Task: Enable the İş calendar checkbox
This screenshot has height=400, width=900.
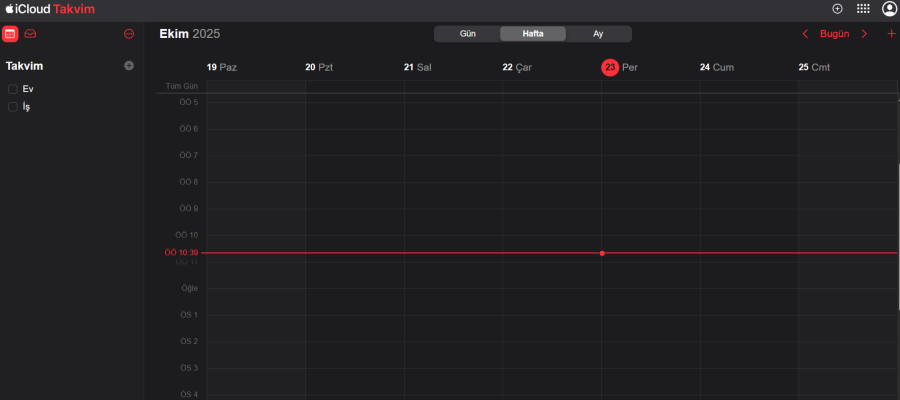Action: pos(13,107)
